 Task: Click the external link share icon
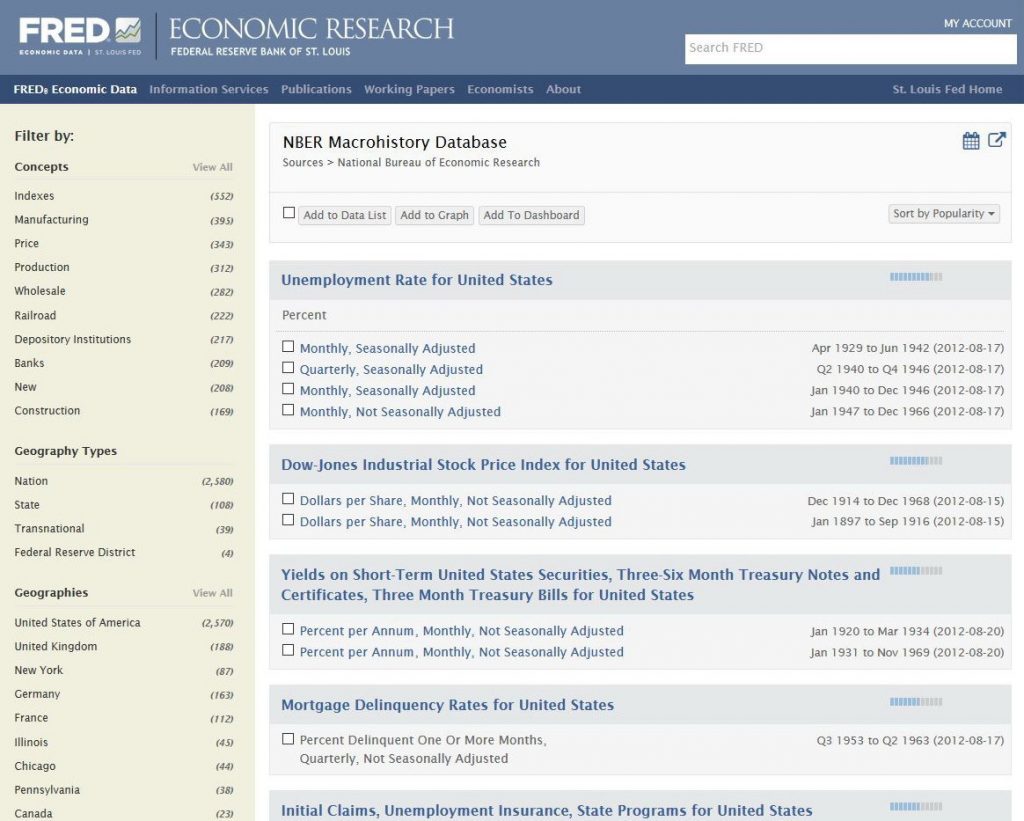pyautogui.click(x=997, y=140)
